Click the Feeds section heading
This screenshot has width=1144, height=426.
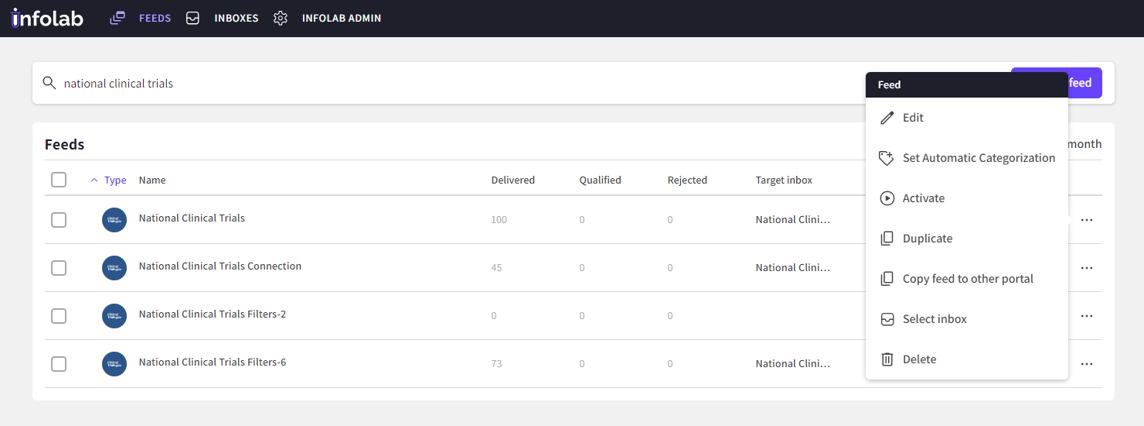click(65, 144)
